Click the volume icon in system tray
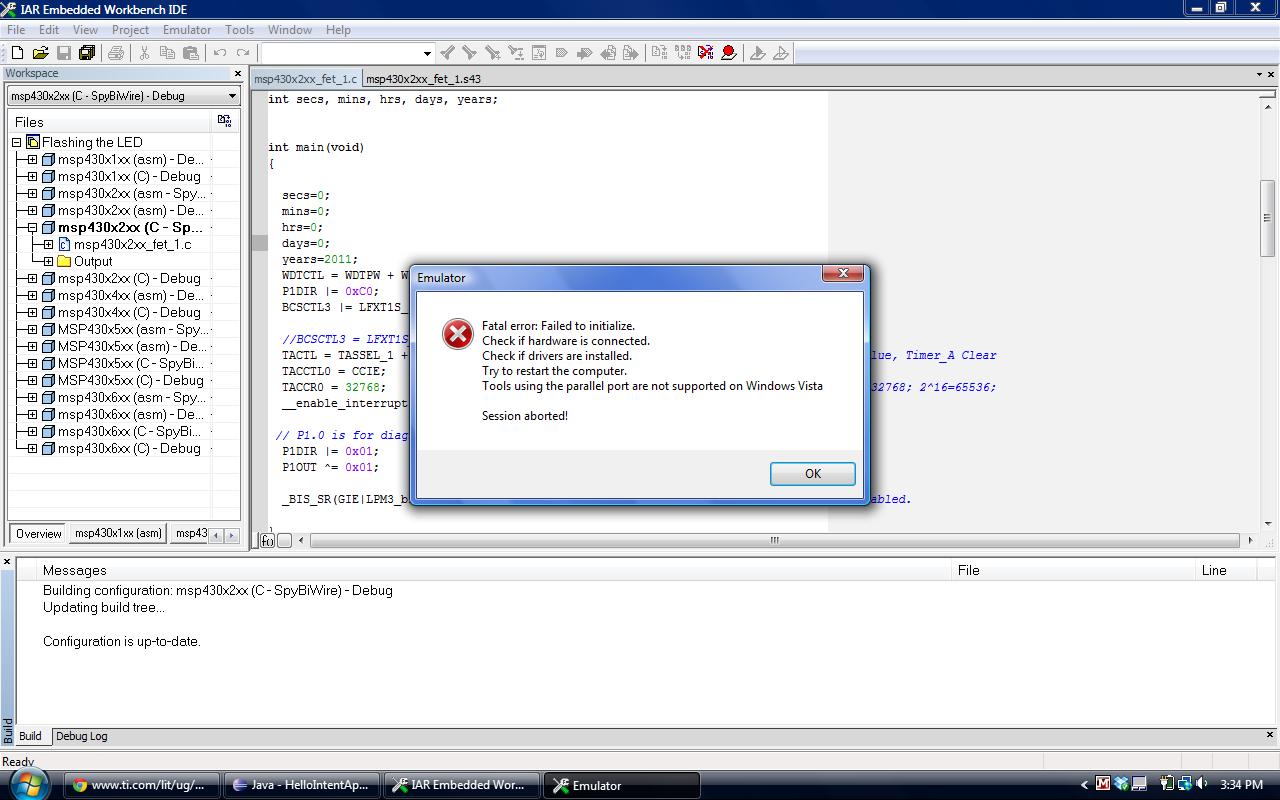 [x=1201, y=784]
